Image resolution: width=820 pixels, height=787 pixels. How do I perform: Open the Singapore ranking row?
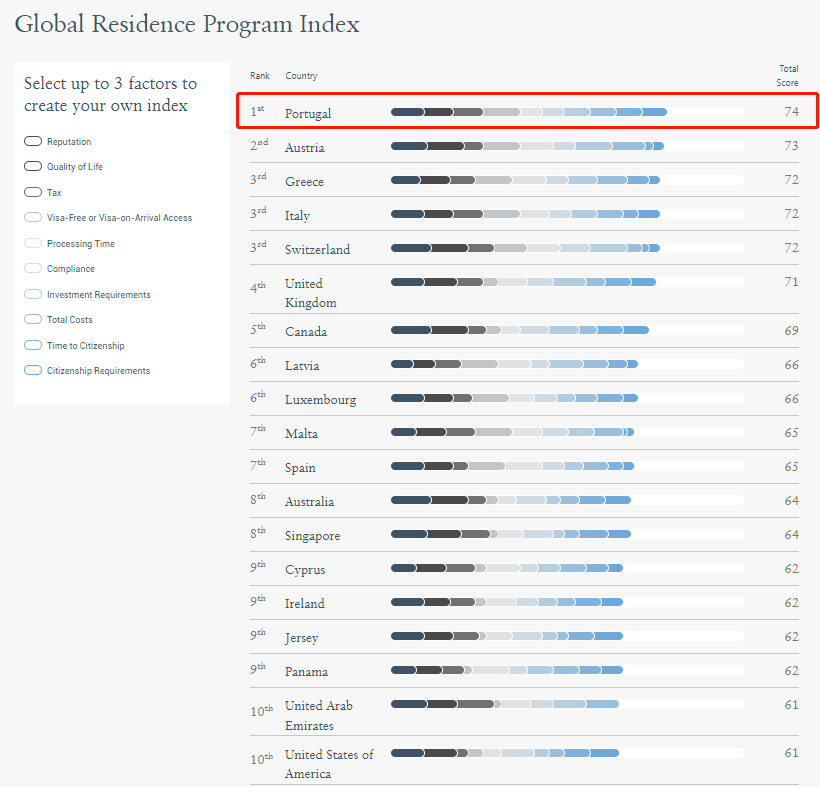coord(312,536)
